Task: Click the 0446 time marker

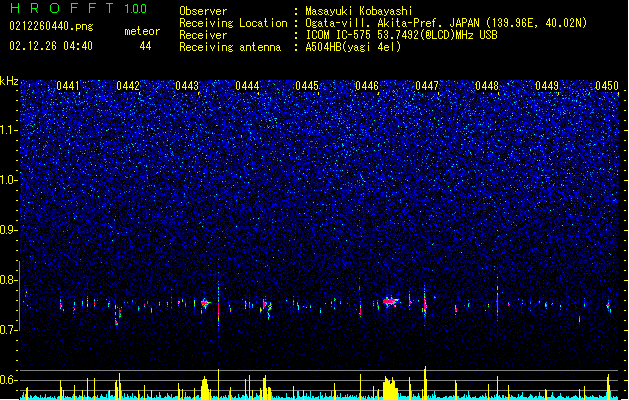Action: [367, 86]
